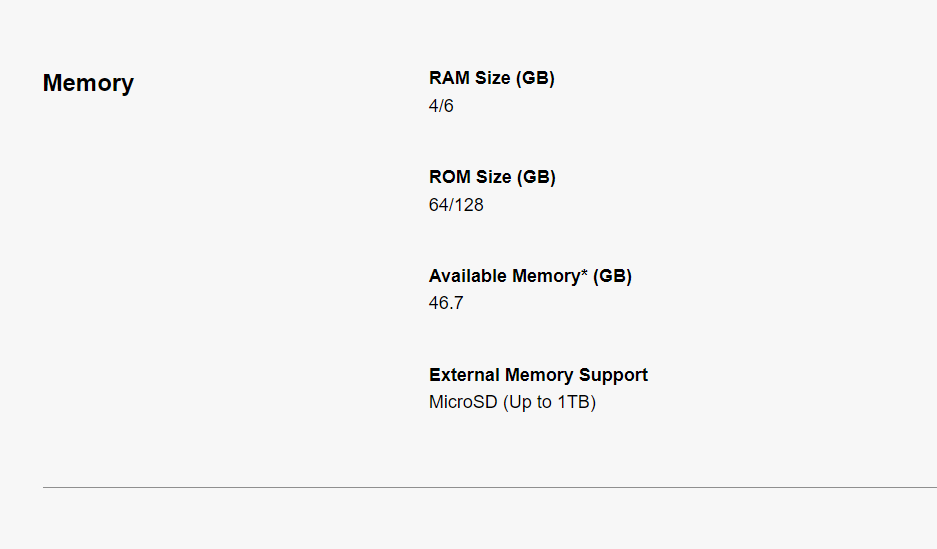Click the horizontal divider below Memory section
The height and width of the screenshot is (549, 937).
[x=489, y=487]
